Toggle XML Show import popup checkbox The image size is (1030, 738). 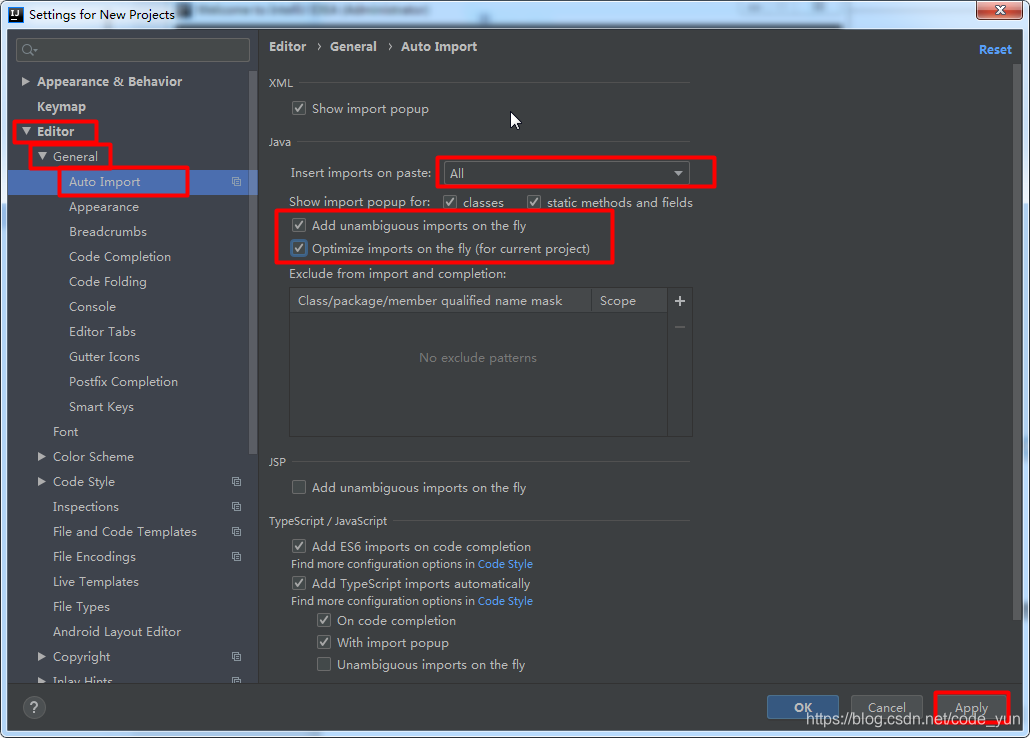[x=299, y=108]
